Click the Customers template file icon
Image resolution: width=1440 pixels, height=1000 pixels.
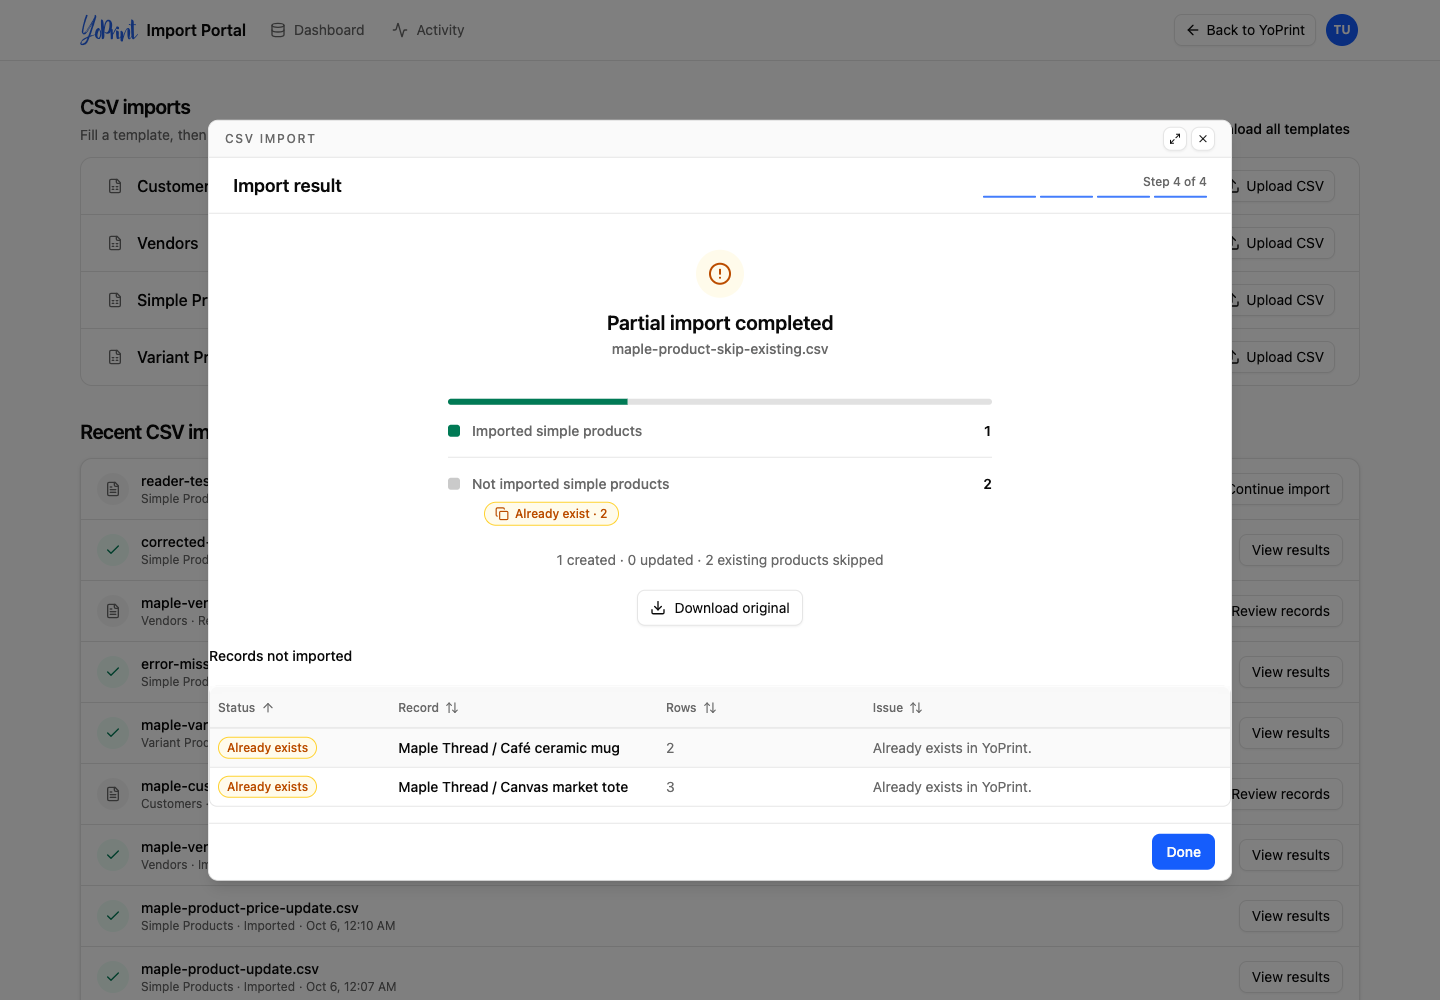point(115,186)
